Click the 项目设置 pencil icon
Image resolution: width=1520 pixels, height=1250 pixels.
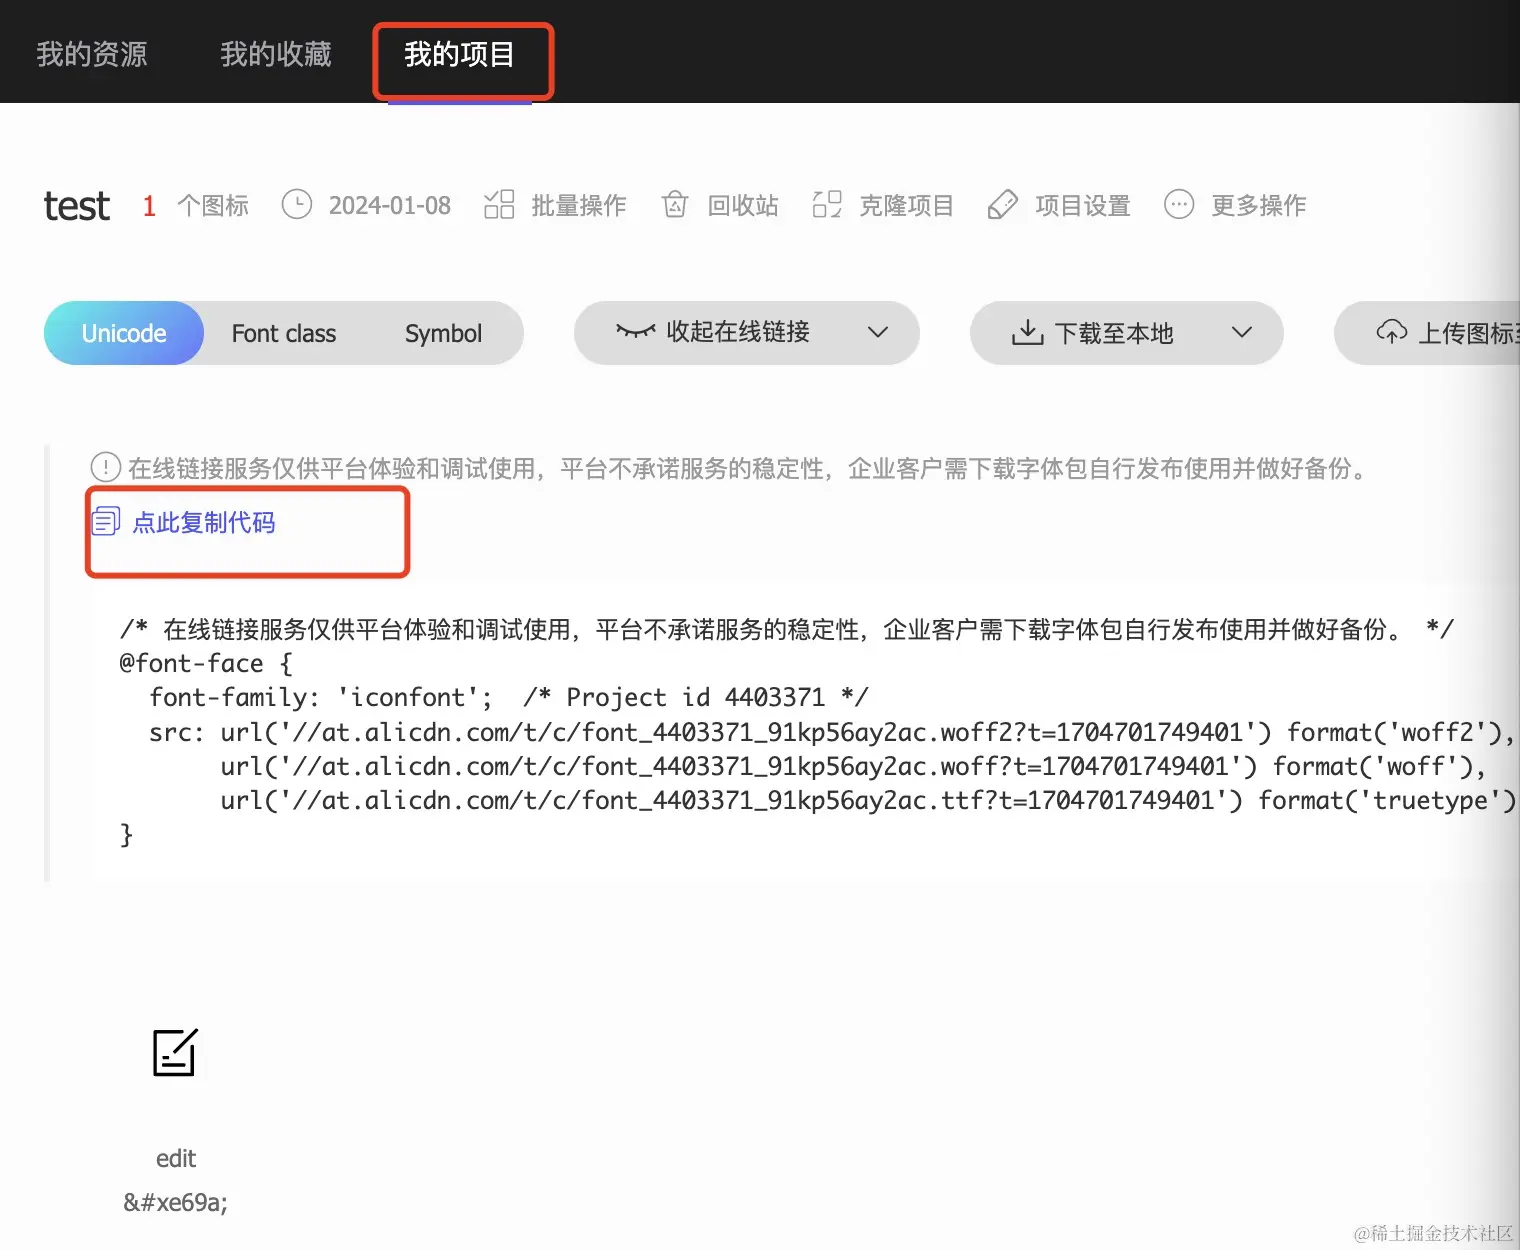pyautogui.click(x=1002, y=205)
